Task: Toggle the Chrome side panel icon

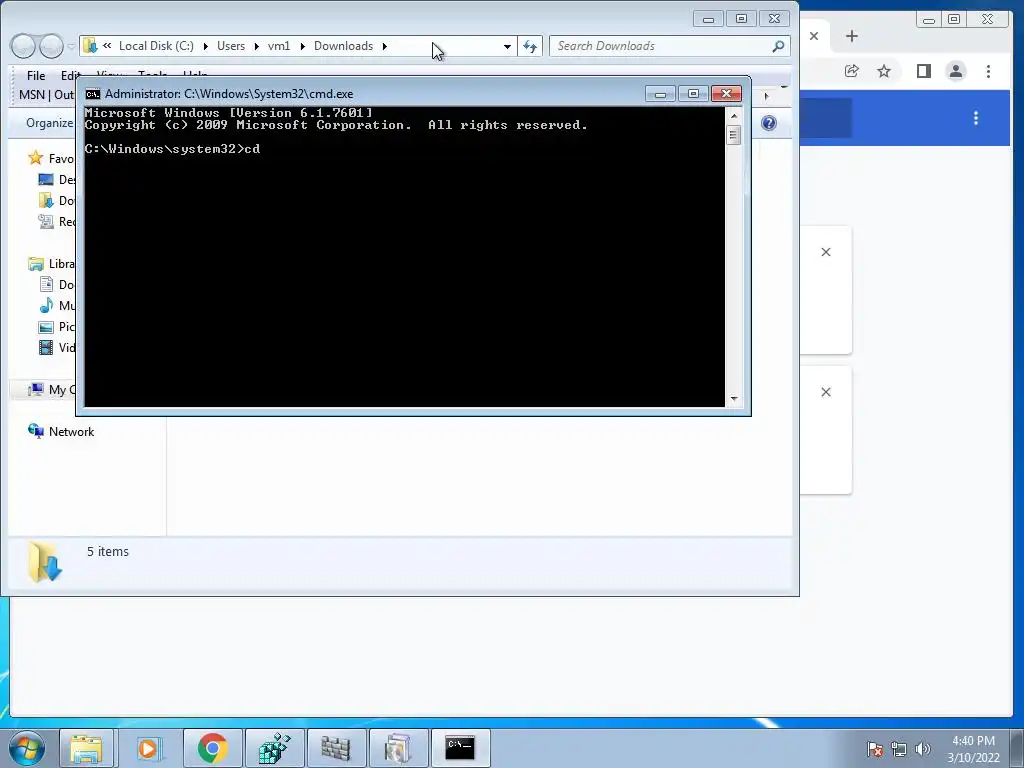Action: 923,71
